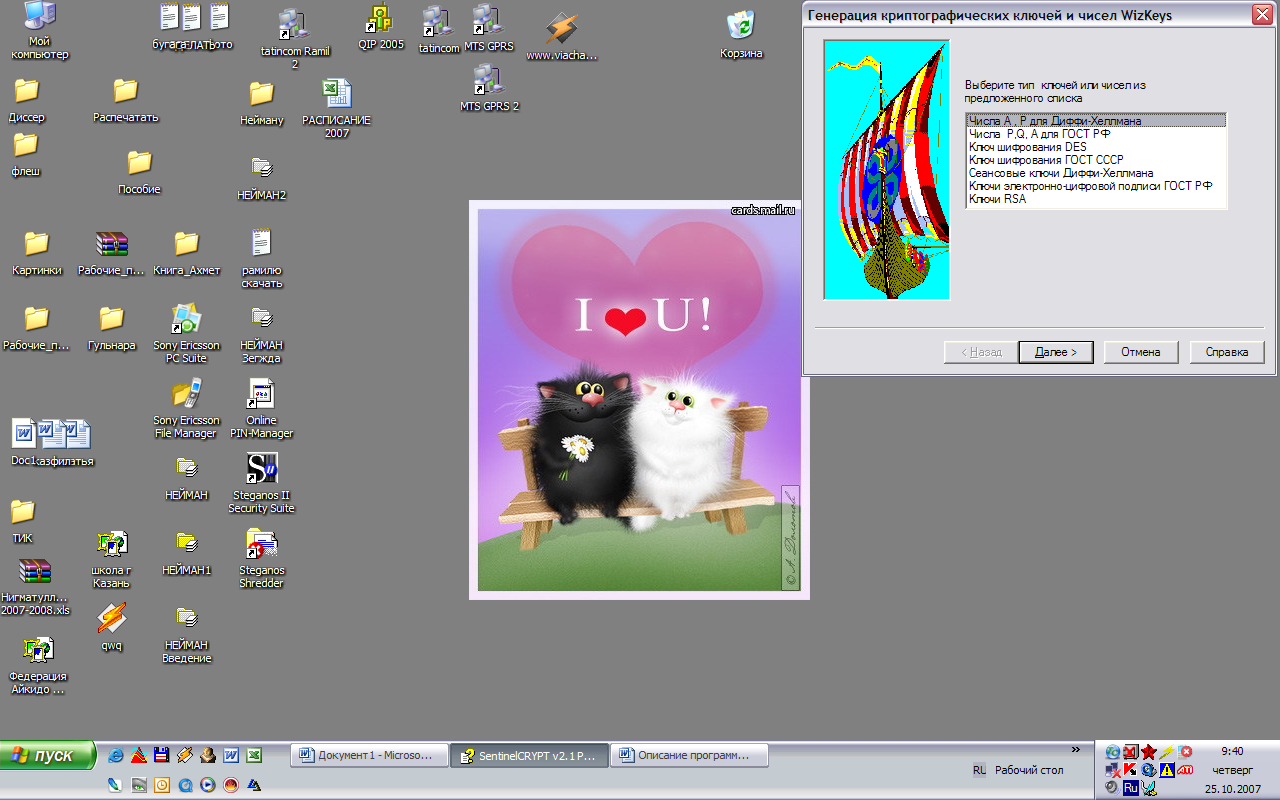This screenshot has height=800, width=1280.
Task: Select 'Ключи RSA' in the list
Action: coord(1096,199)
